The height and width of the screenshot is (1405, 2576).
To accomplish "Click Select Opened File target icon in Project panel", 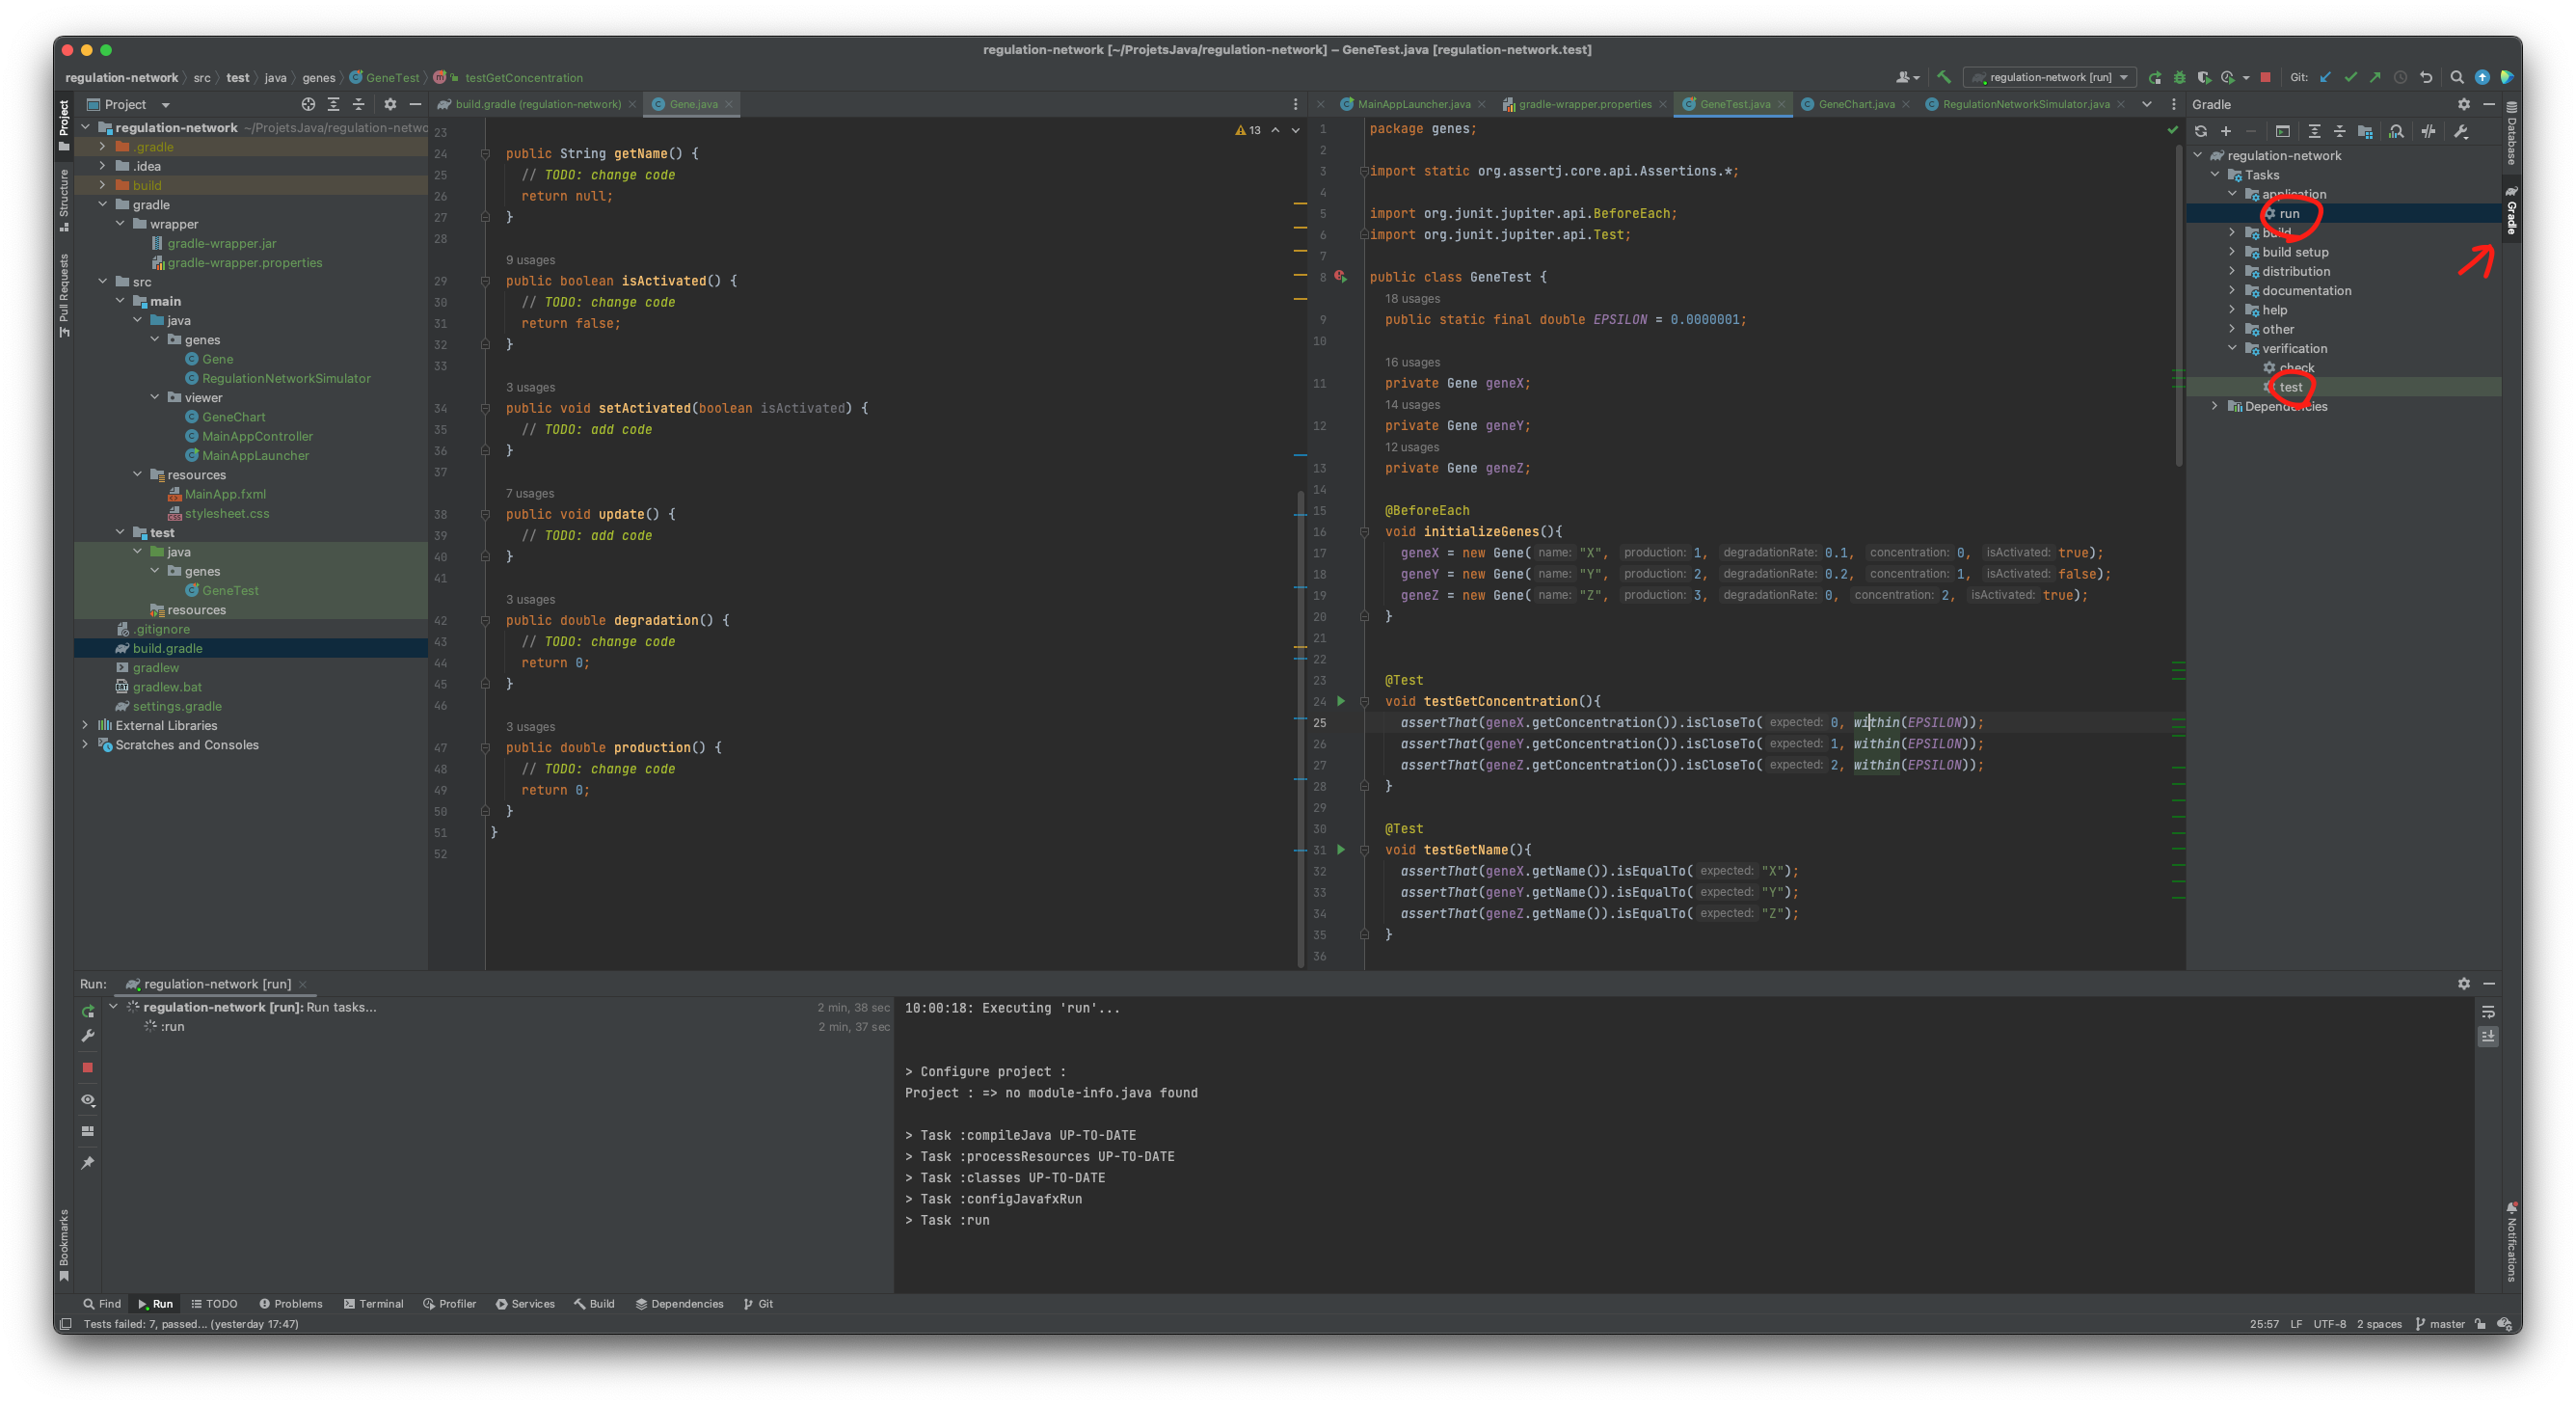I will click(308, 104).
